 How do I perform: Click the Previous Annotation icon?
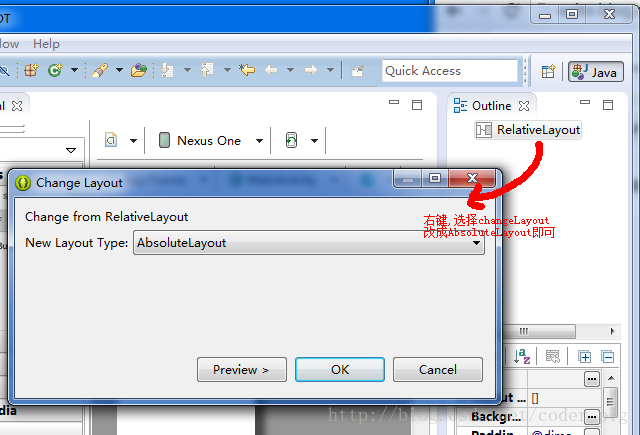pos(207,70)
